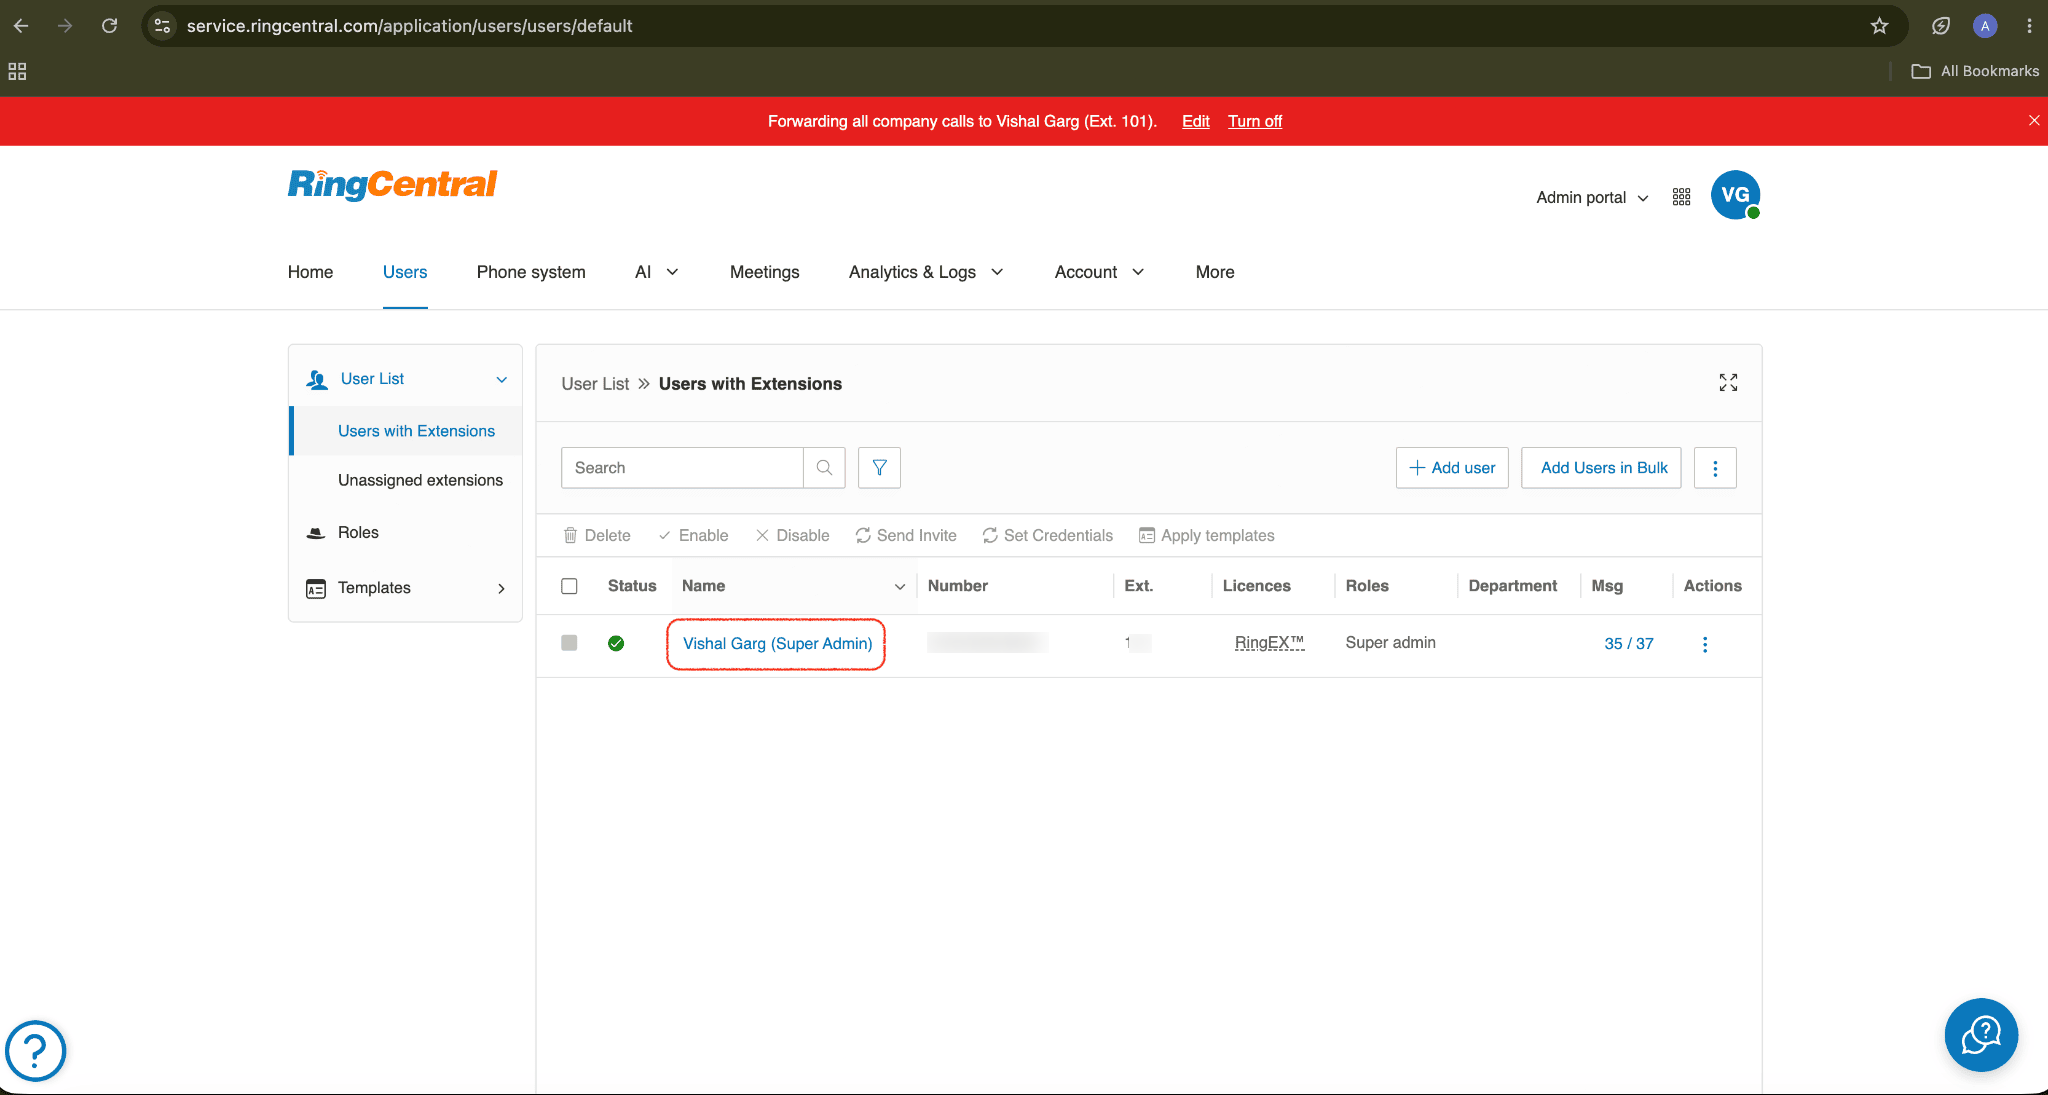Click the Status column header
Screen dimensions: 2048x1095
632,586
